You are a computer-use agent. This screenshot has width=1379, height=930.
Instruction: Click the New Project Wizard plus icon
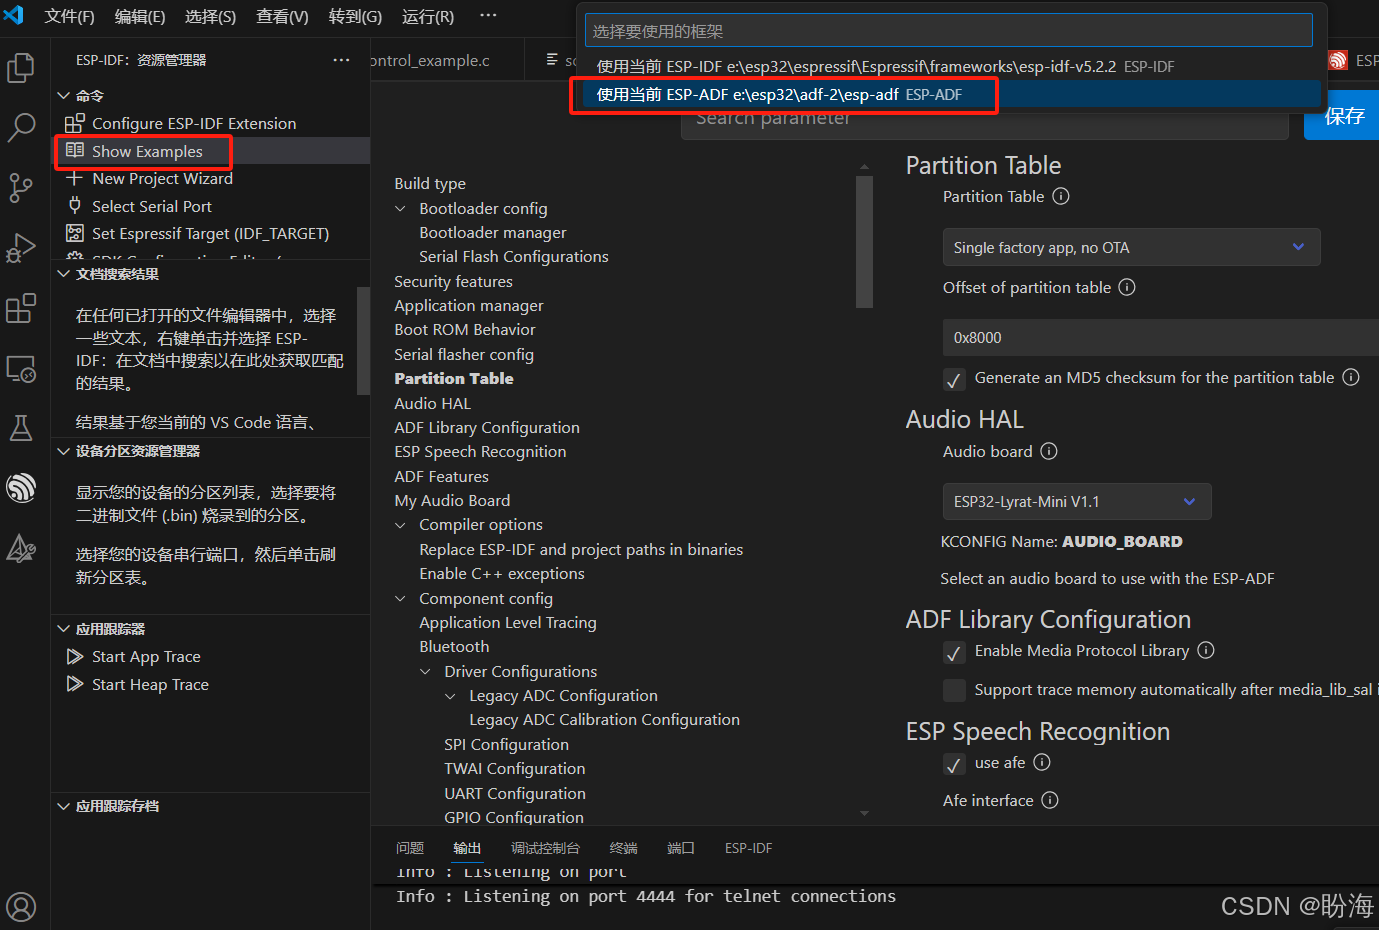(74, 178)
